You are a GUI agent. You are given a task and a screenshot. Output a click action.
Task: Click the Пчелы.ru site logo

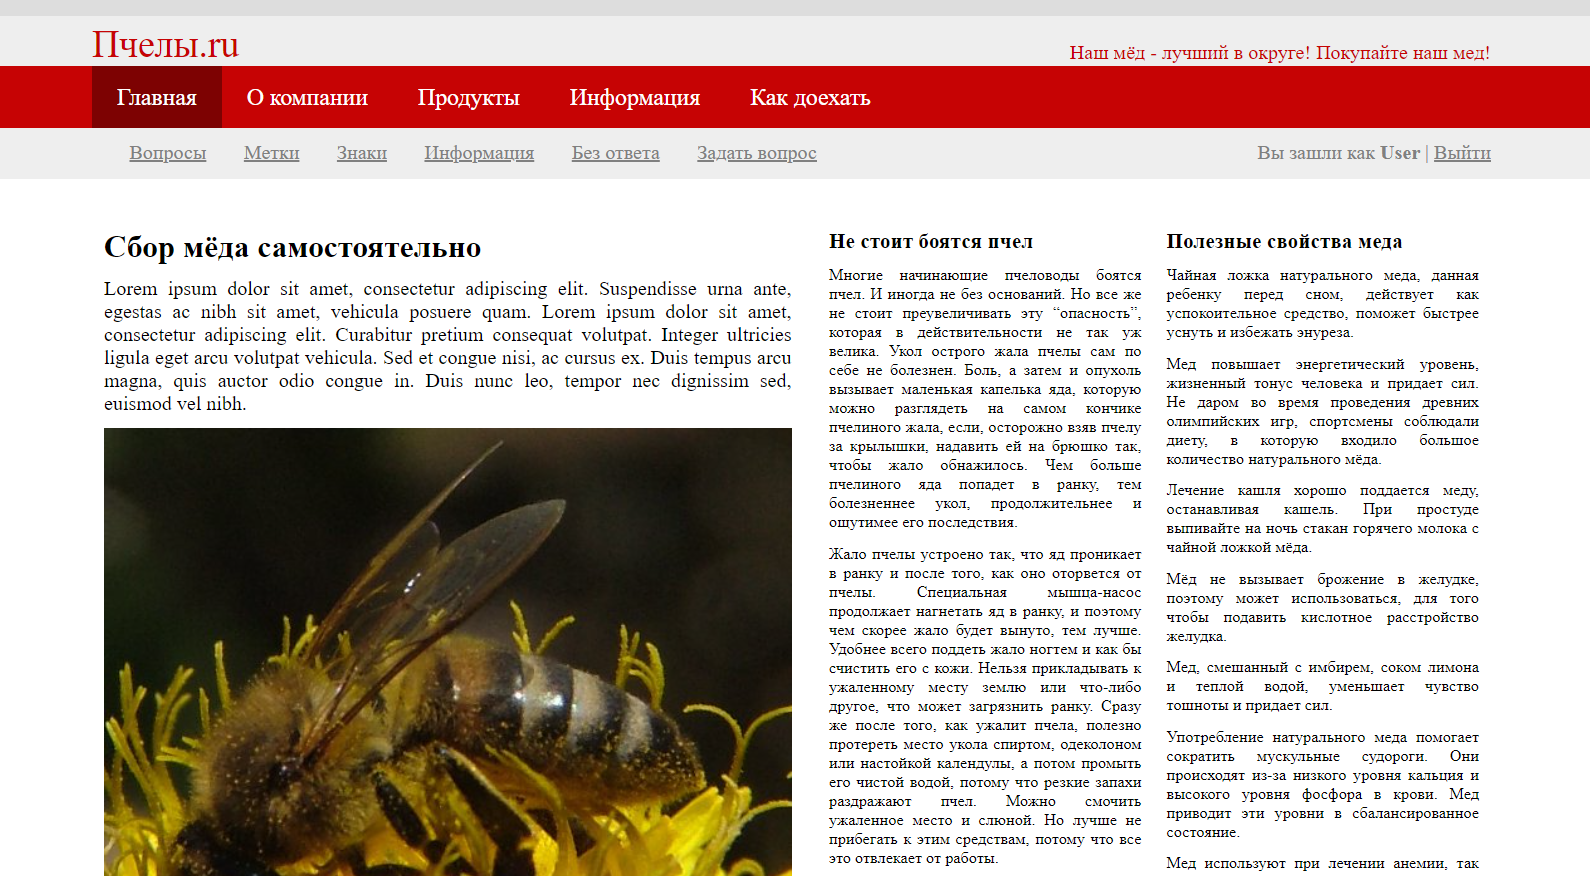tap(165, 45)
